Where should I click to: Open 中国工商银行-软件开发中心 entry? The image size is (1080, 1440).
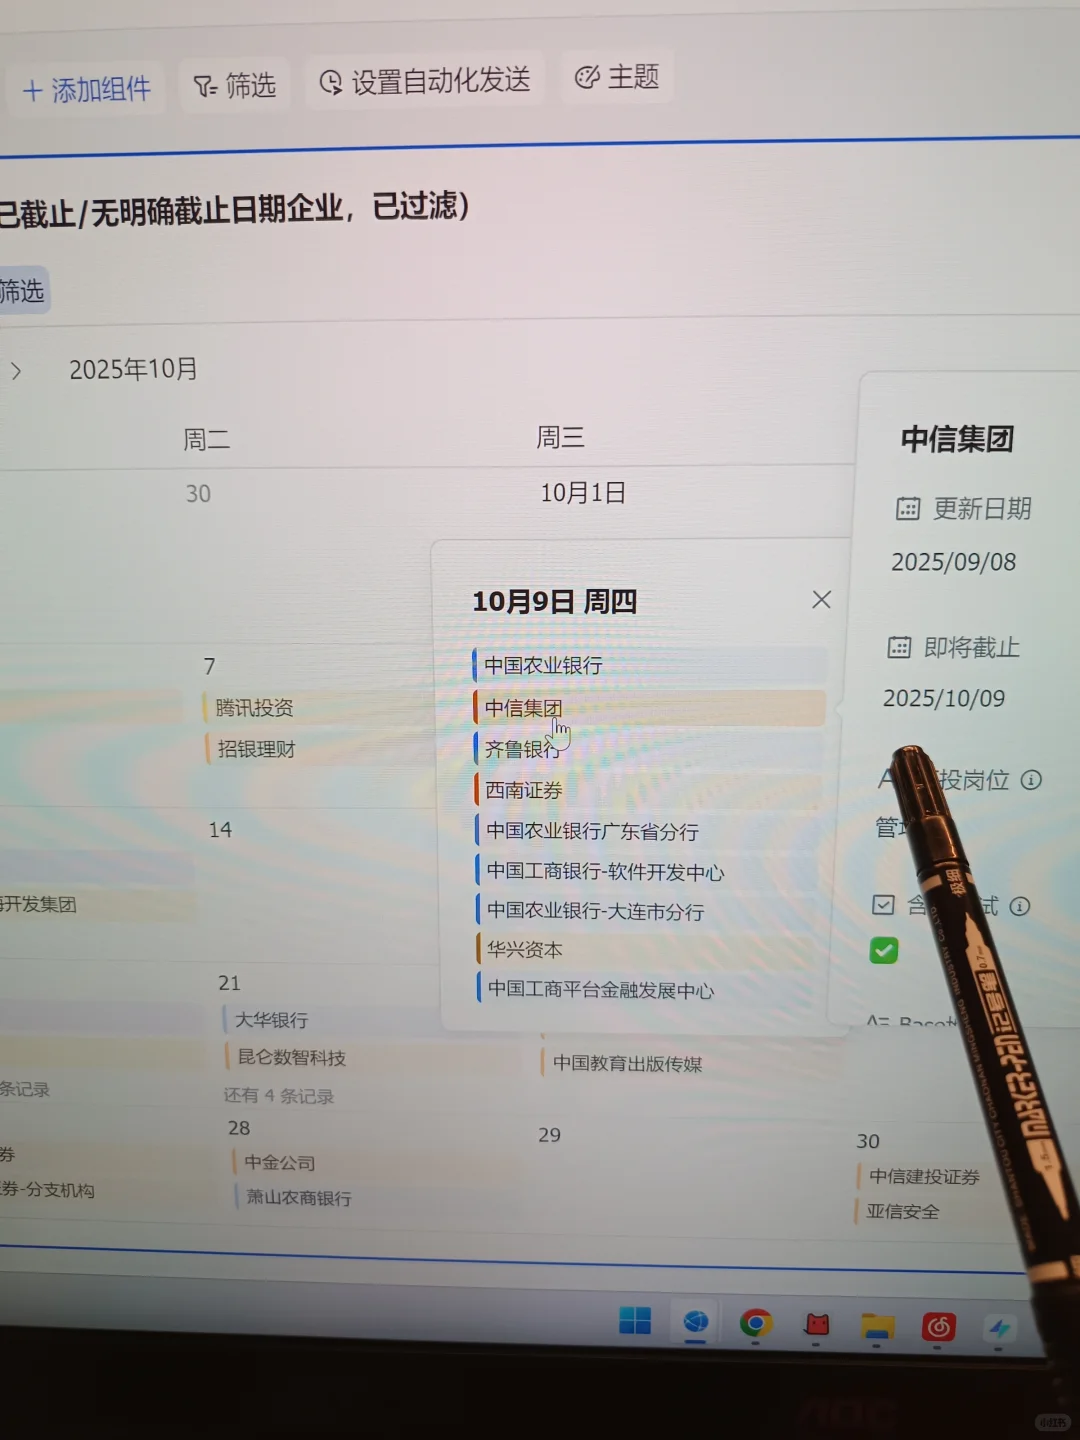click(650, 871)
